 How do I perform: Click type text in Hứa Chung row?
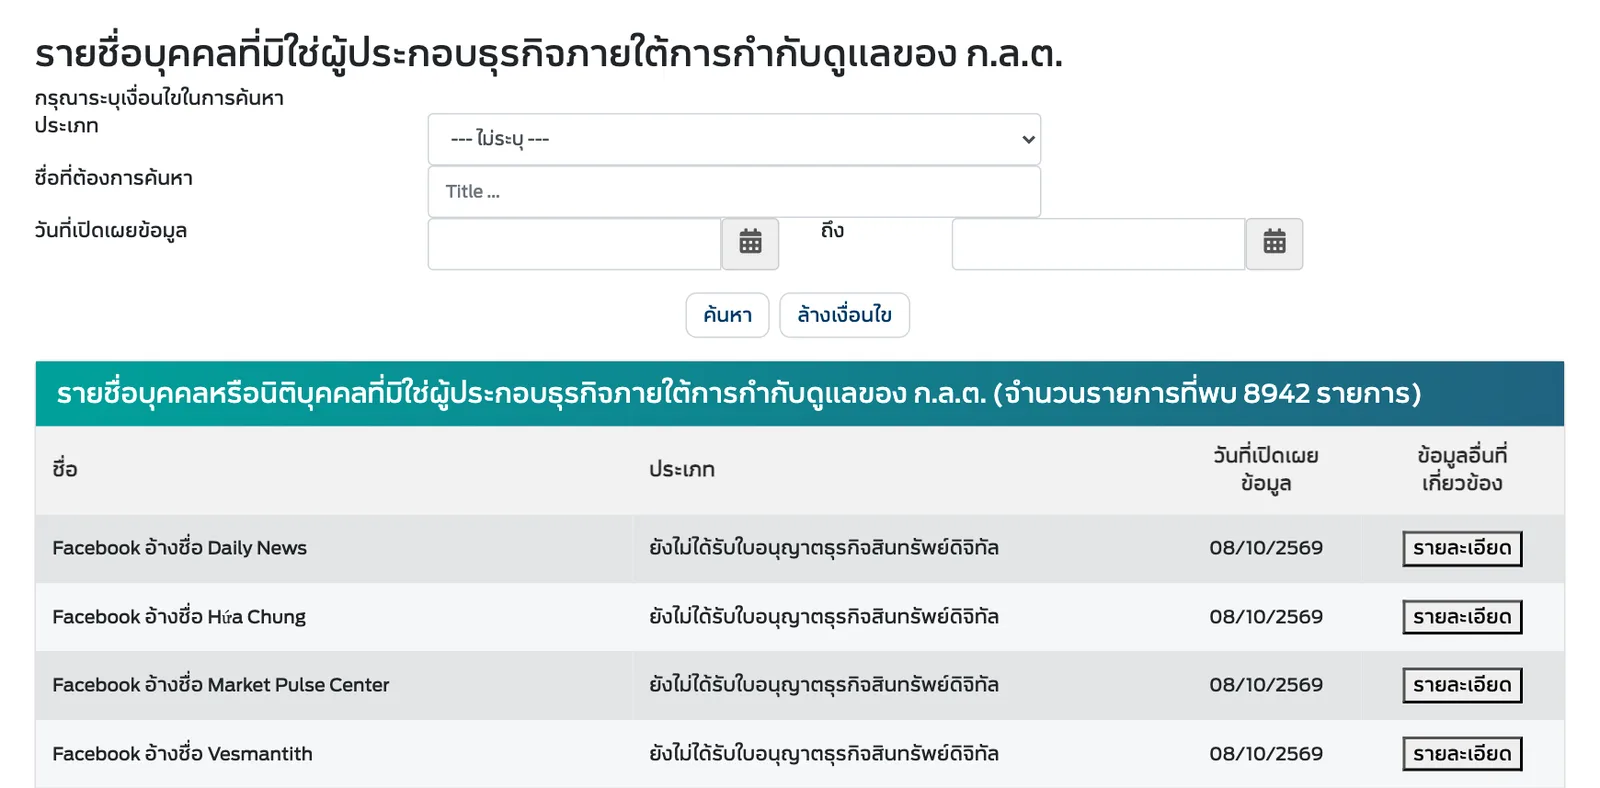[x=824, y=617]
